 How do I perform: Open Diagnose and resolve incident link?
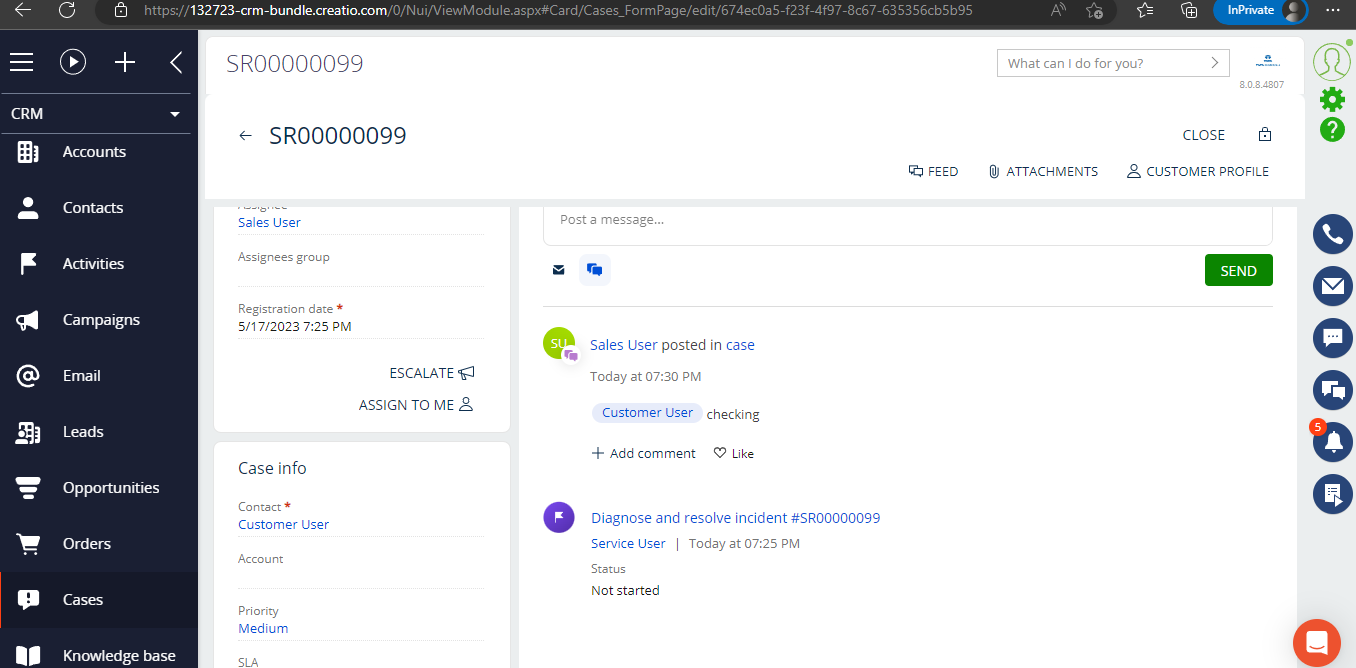click(x=735, y=518)
